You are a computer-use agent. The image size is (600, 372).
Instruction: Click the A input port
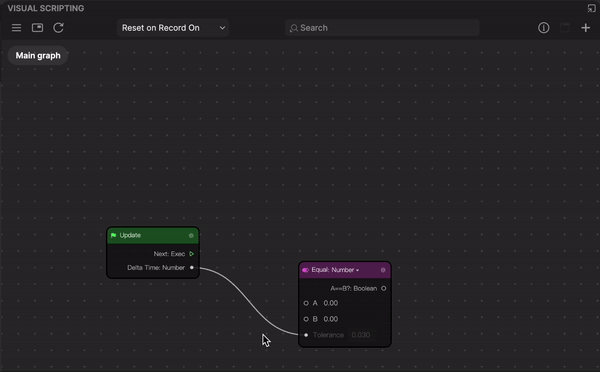306,303
